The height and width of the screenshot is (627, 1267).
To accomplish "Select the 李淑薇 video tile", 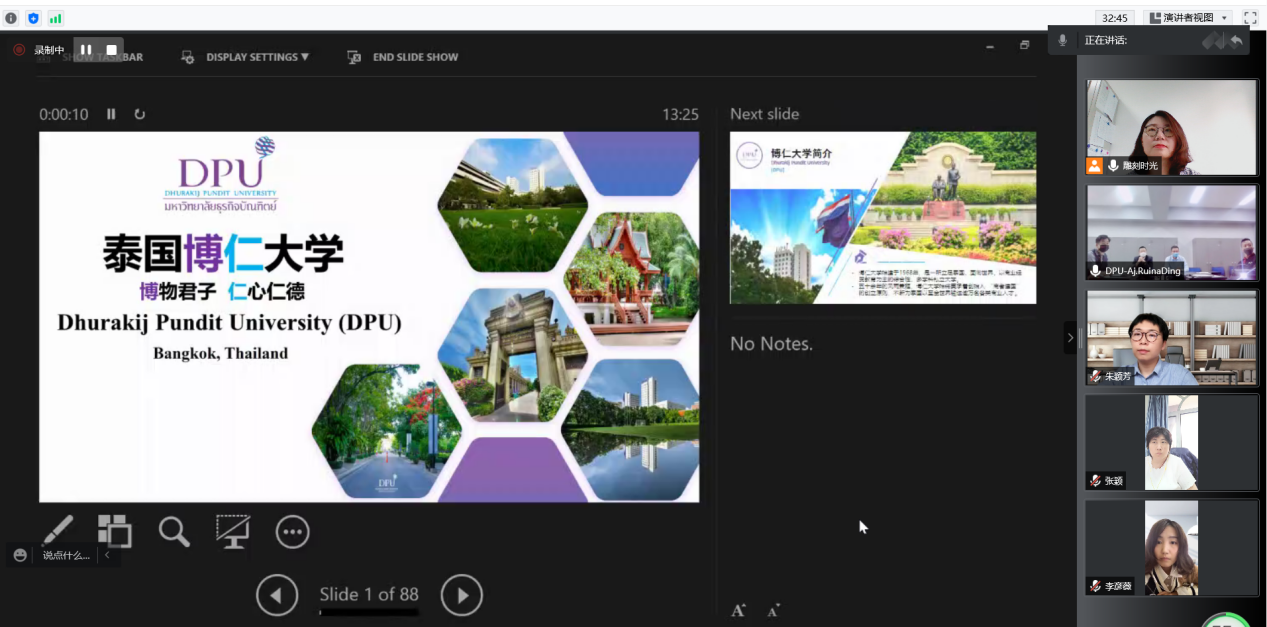I will tap(1172, 547).
